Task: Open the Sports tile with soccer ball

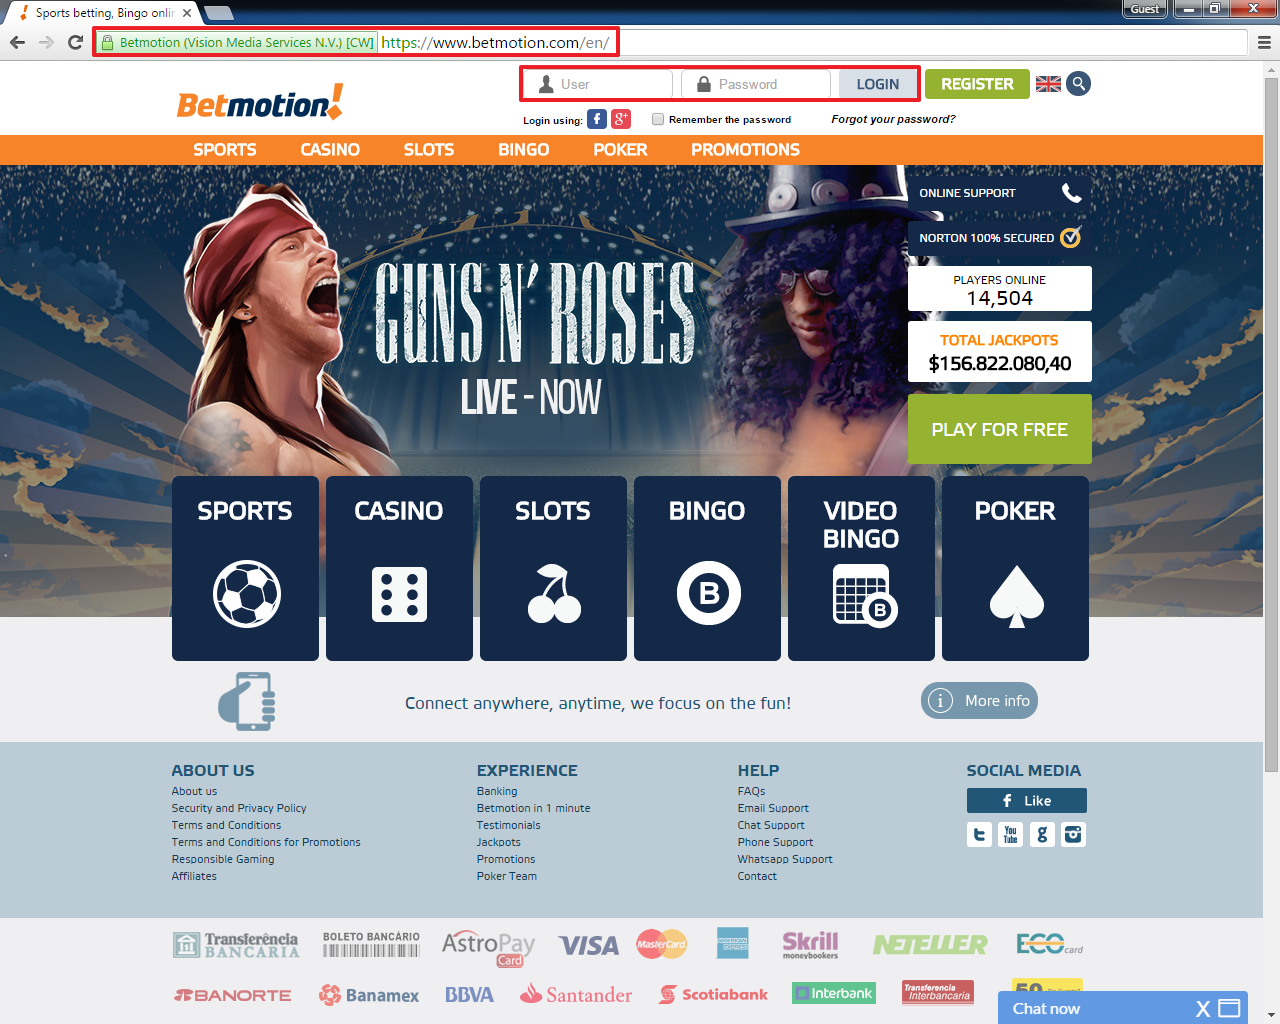Action: [245, 568]
